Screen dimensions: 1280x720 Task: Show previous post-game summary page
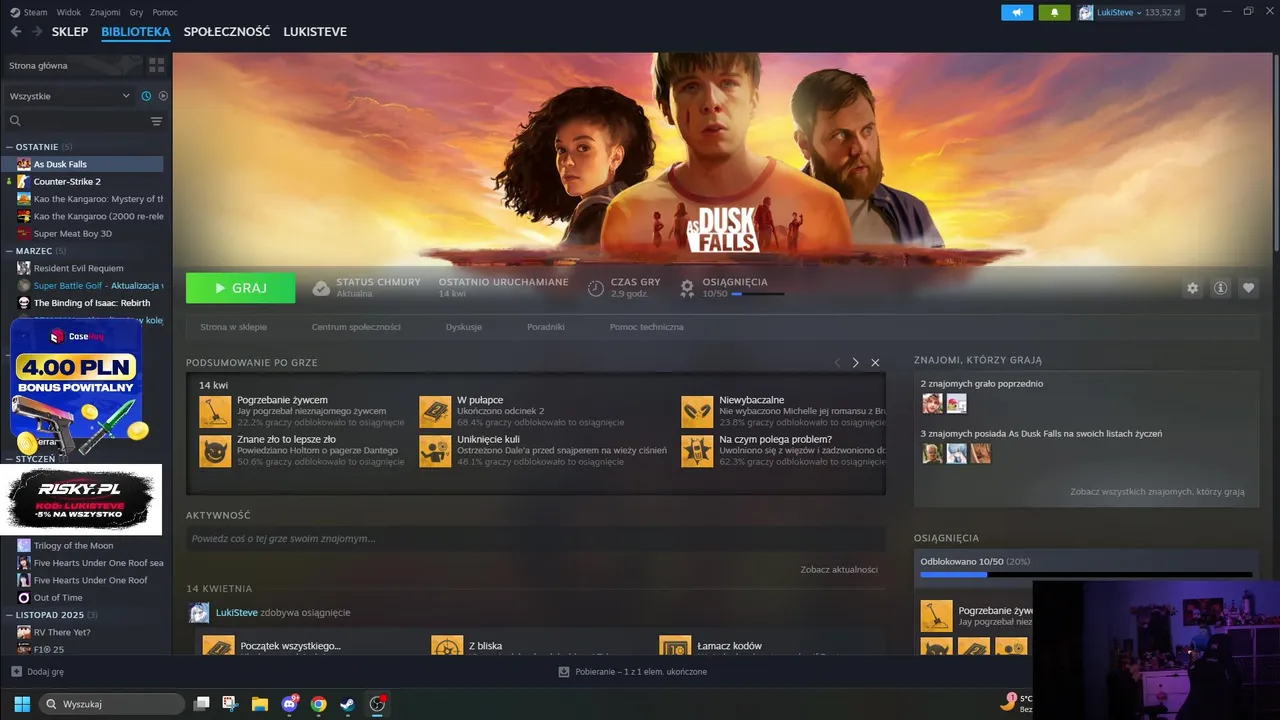tap(837, 363)
